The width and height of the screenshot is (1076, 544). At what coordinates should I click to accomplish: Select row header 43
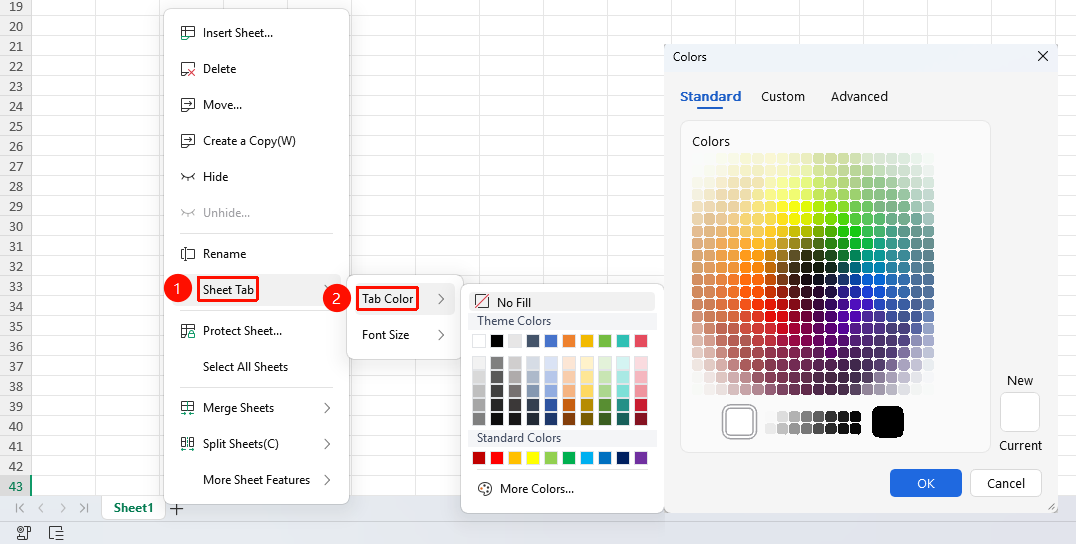tap(16, 486)
